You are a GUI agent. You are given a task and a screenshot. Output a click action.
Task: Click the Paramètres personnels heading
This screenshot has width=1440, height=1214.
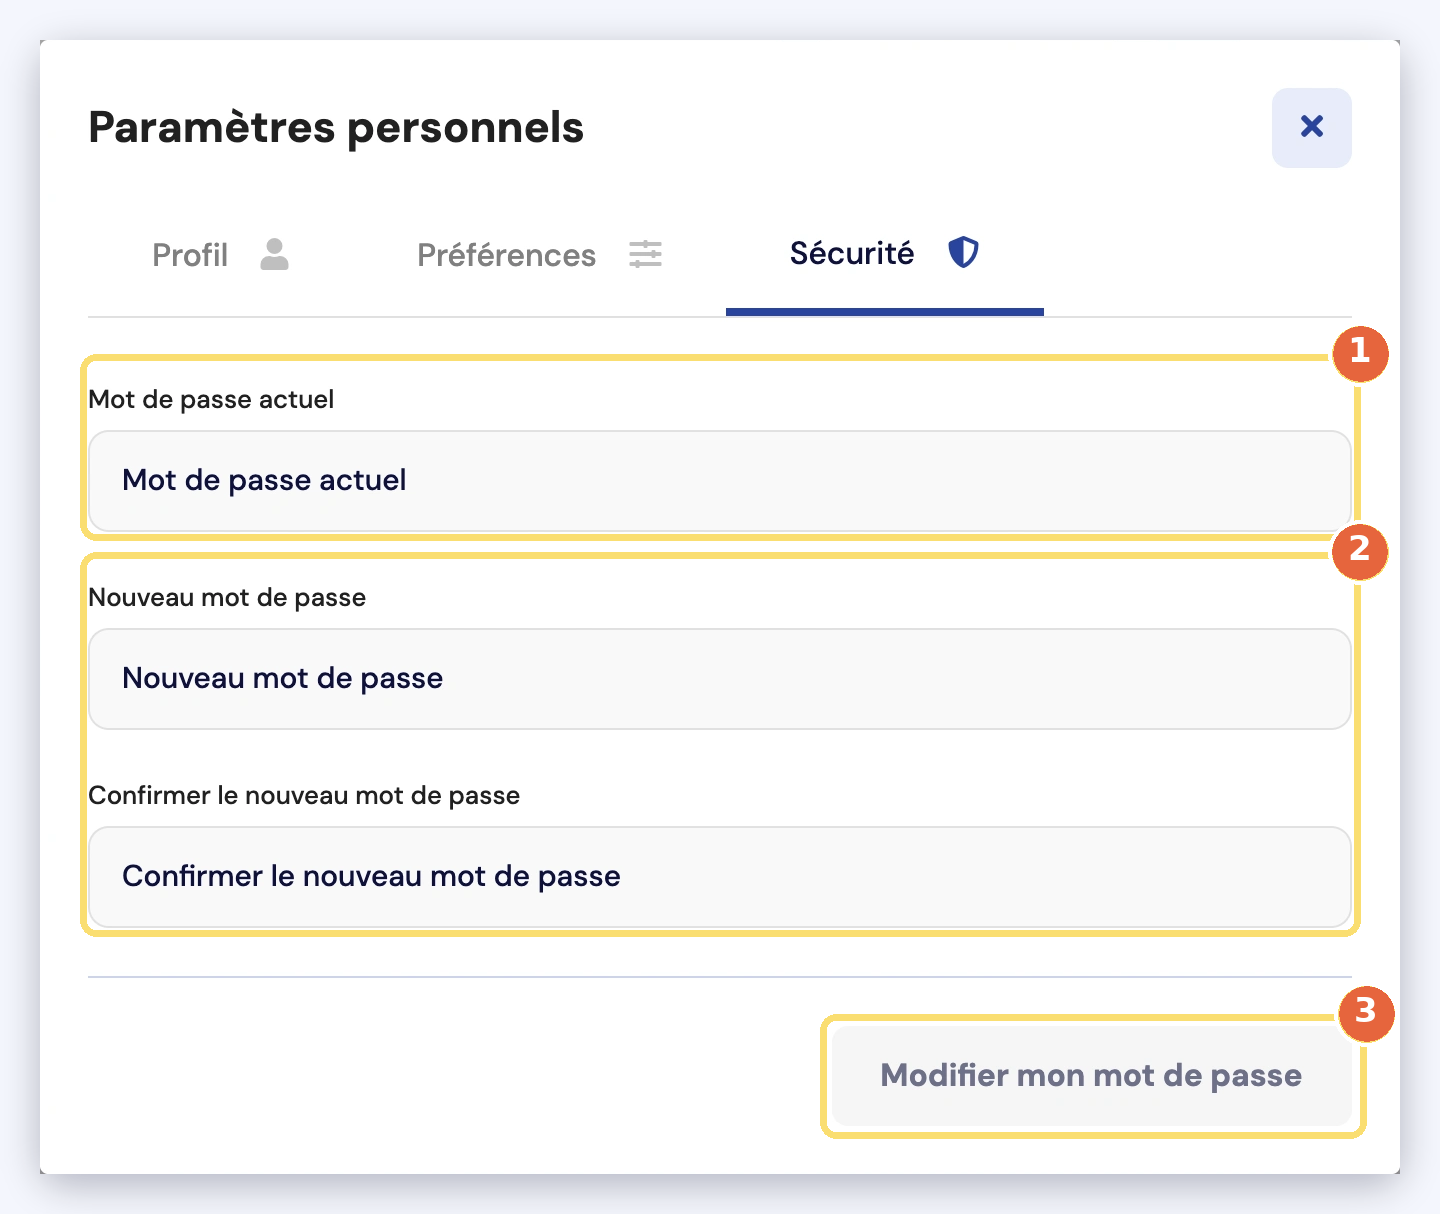(336, 128)
